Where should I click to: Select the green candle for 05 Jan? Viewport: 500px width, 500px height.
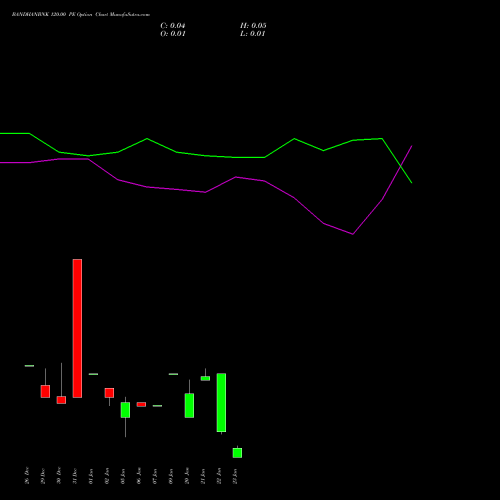(125, 410)
